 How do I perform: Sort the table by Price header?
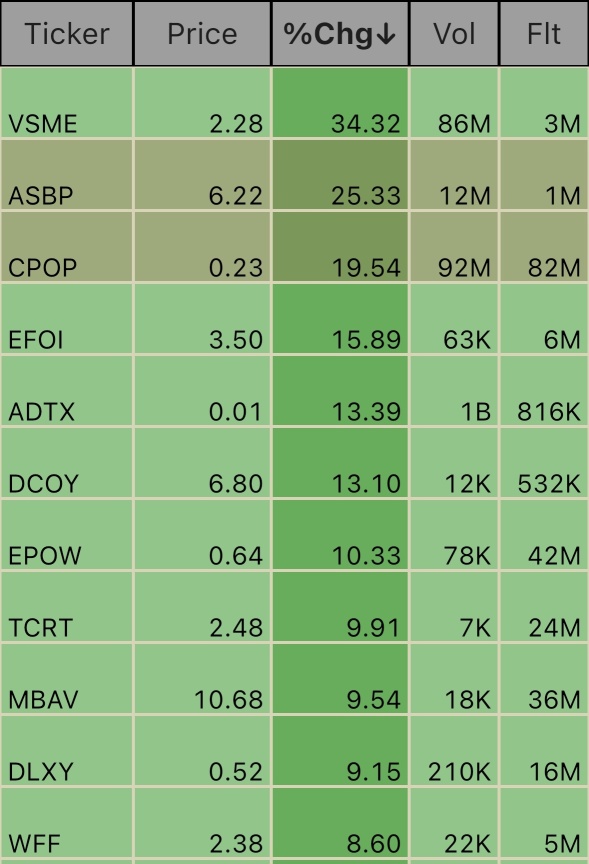[202, 34]
